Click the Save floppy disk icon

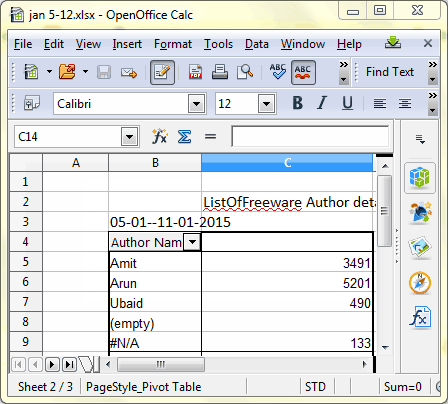click(104, 72)
